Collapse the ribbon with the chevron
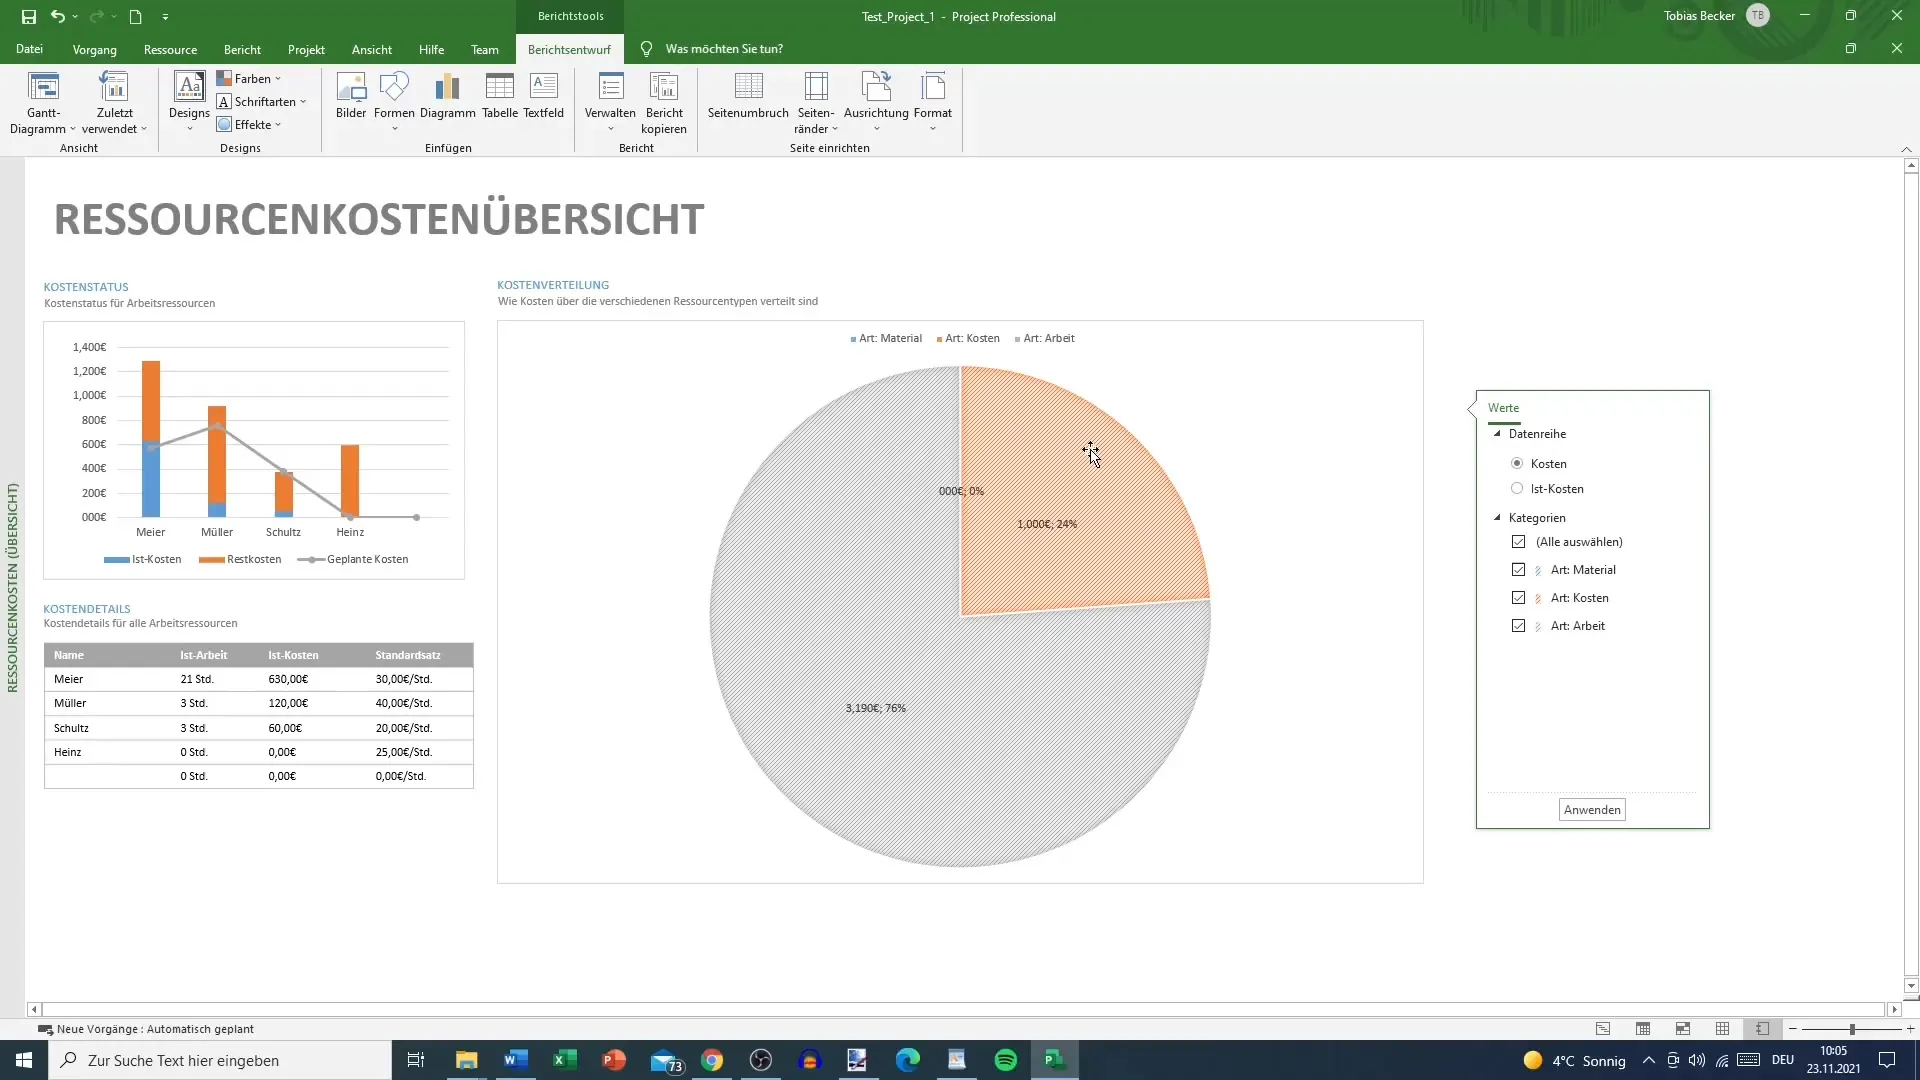This screenshot has width=1920, height=1080. [1906, 149]
